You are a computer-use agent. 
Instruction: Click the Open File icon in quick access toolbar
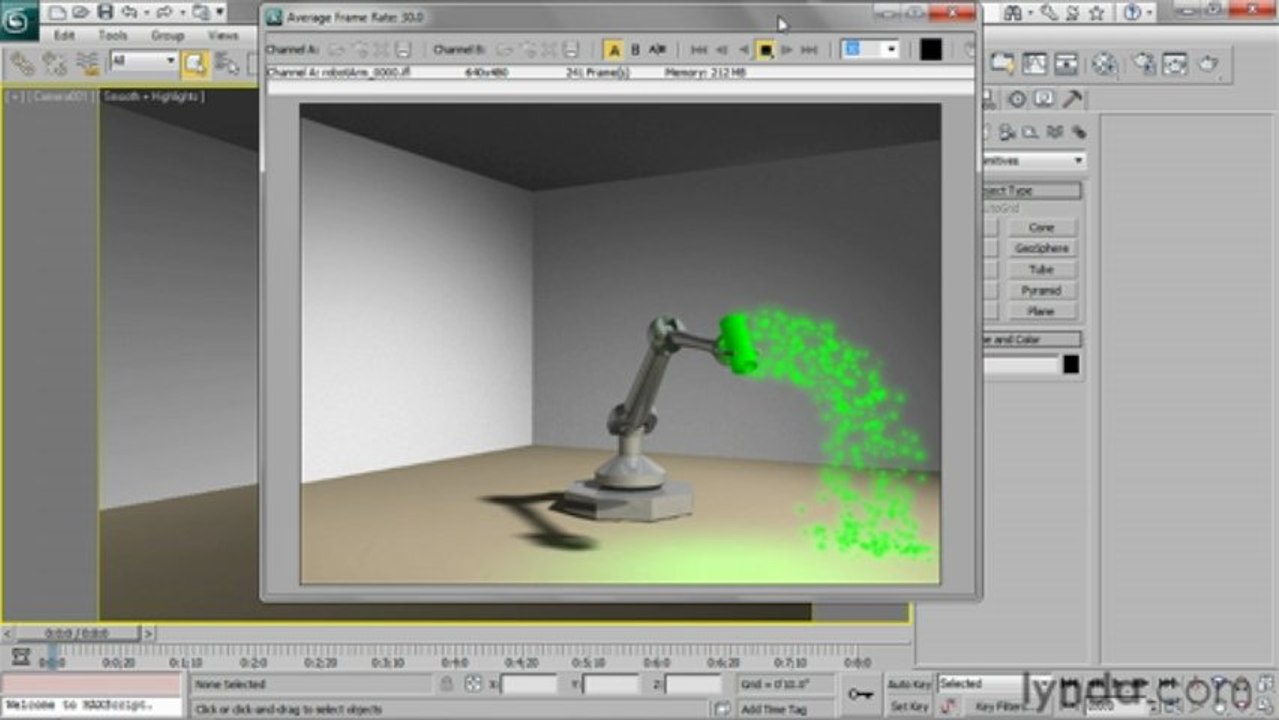[81, 13]
